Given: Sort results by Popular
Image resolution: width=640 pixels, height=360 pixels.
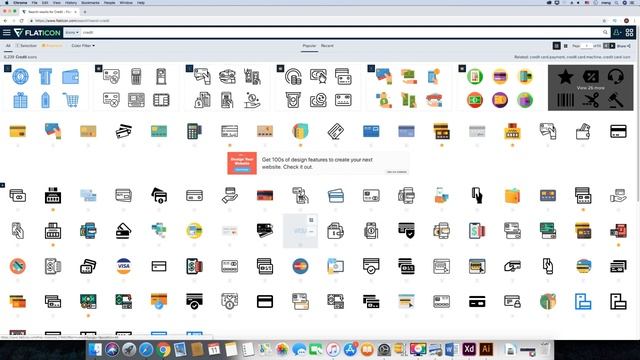Looking at the screenshot, I should [309, 46].
